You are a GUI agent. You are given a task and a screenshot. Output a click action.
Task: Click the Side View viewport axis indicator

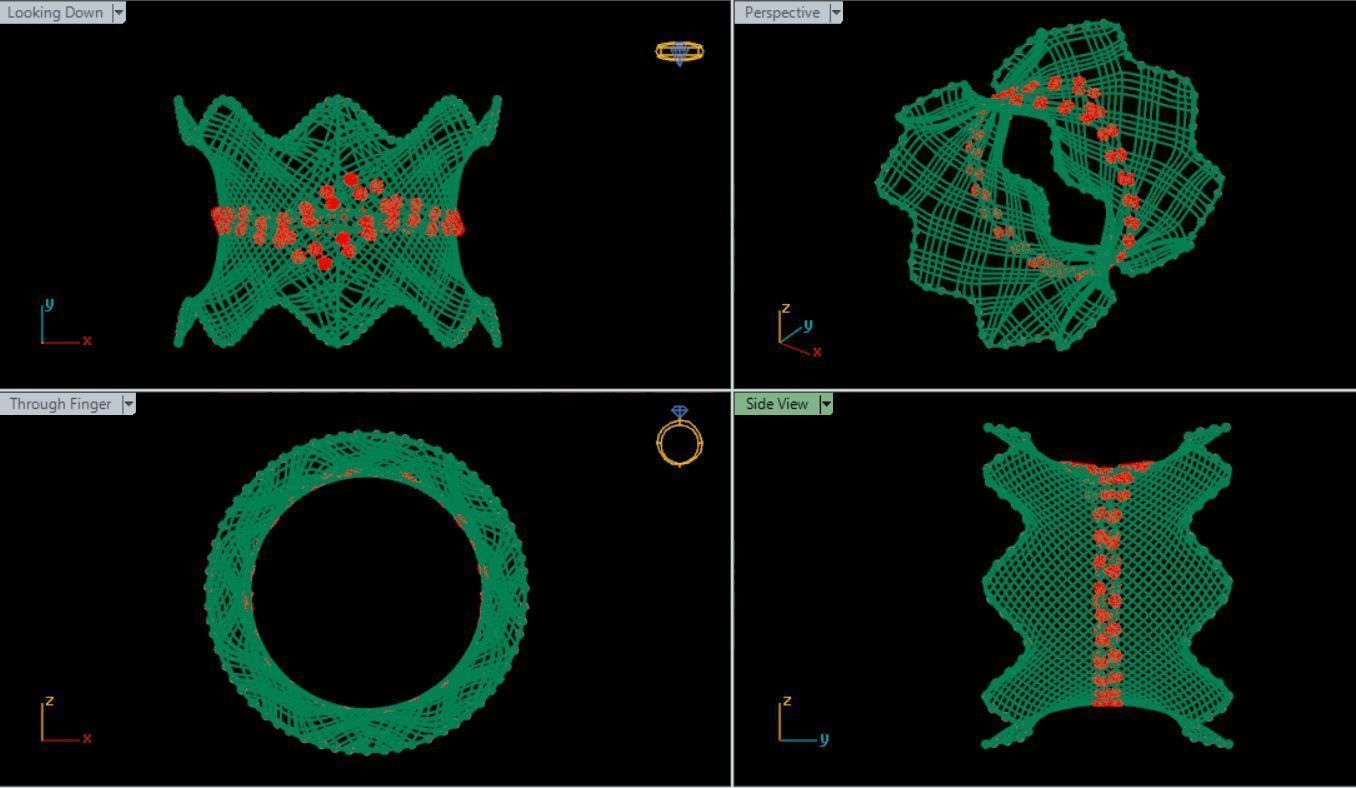point(804,721)
